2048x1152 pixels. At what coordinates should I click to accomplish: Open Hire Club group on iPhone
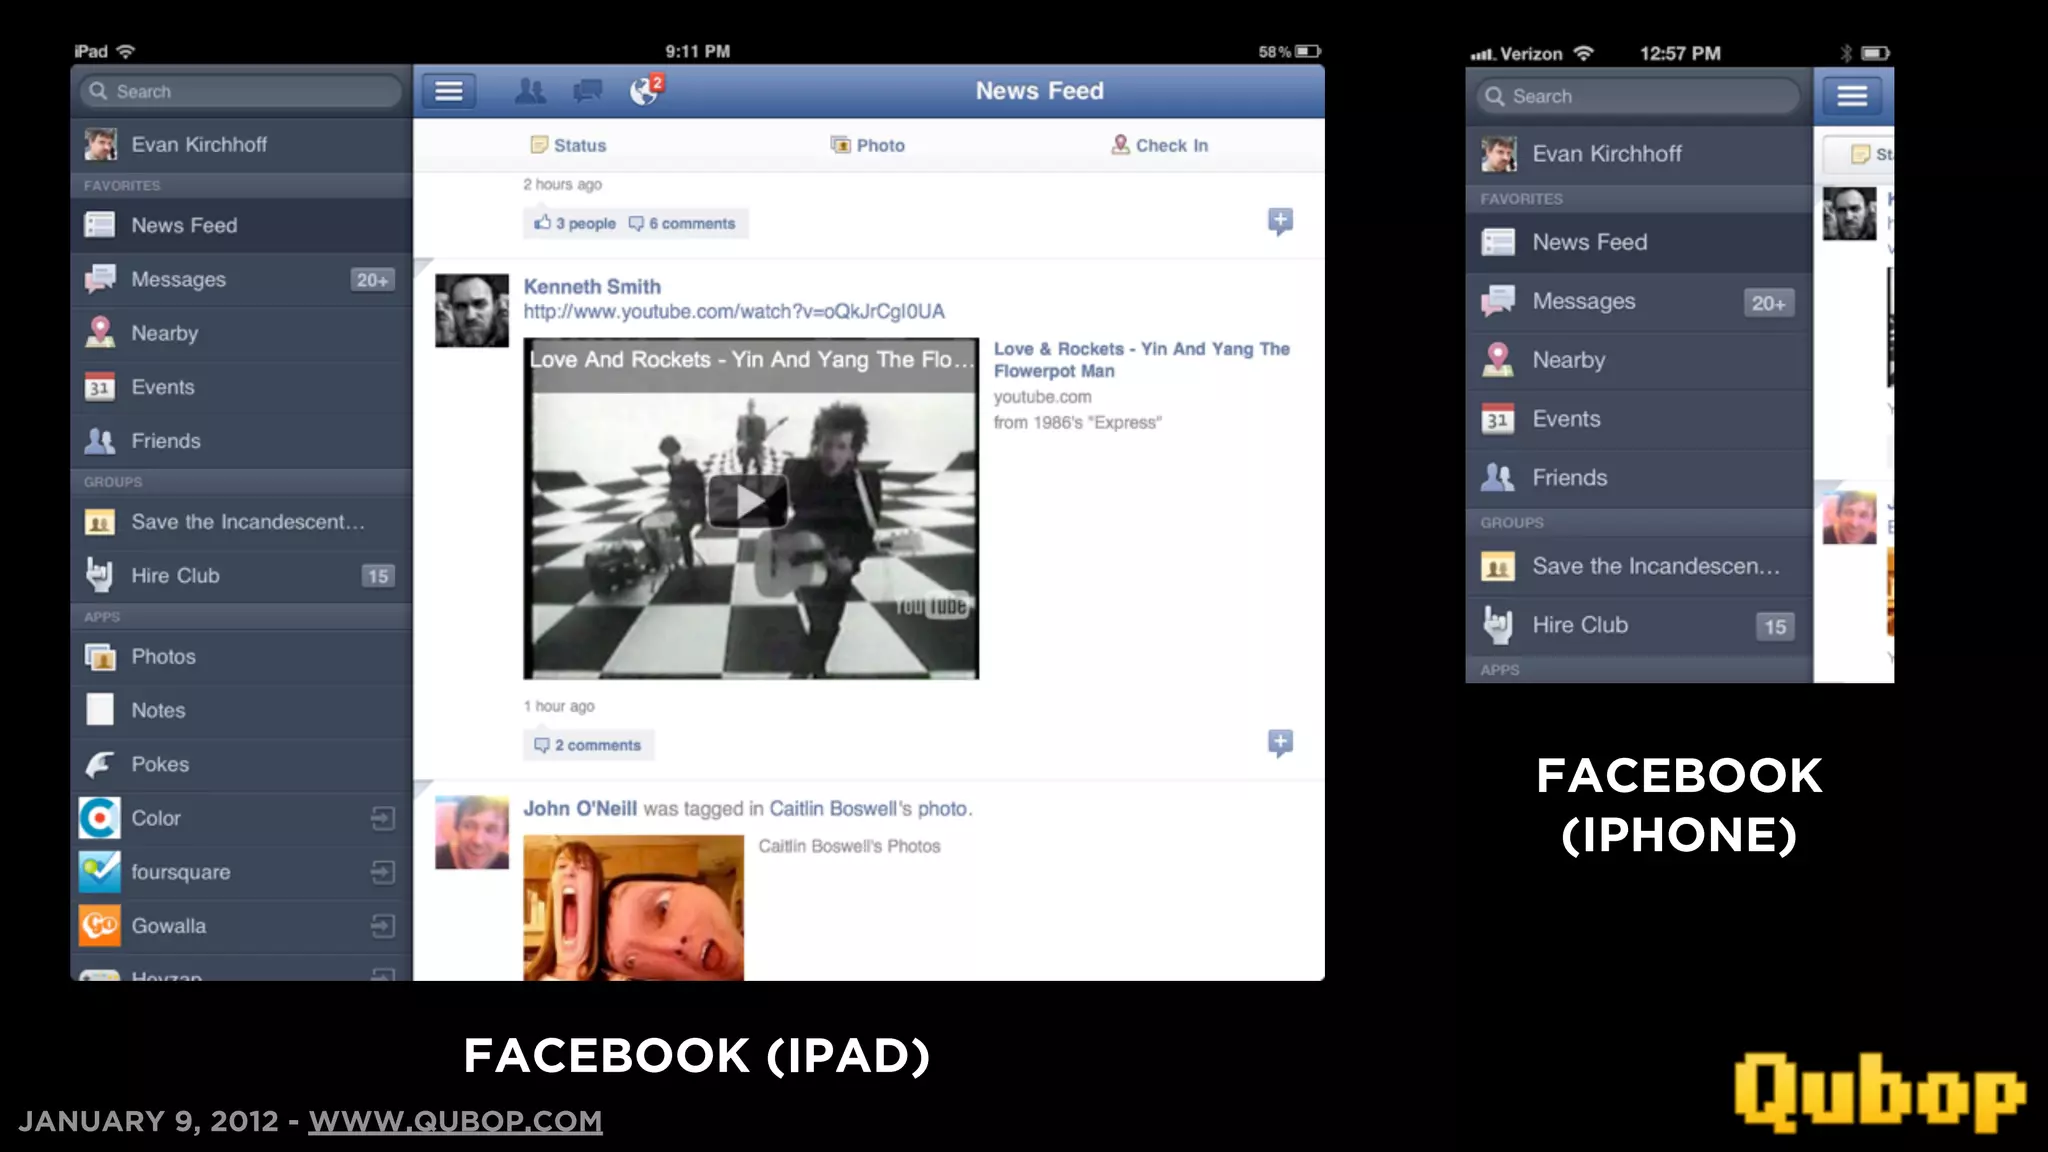(x=1639, y=625)
